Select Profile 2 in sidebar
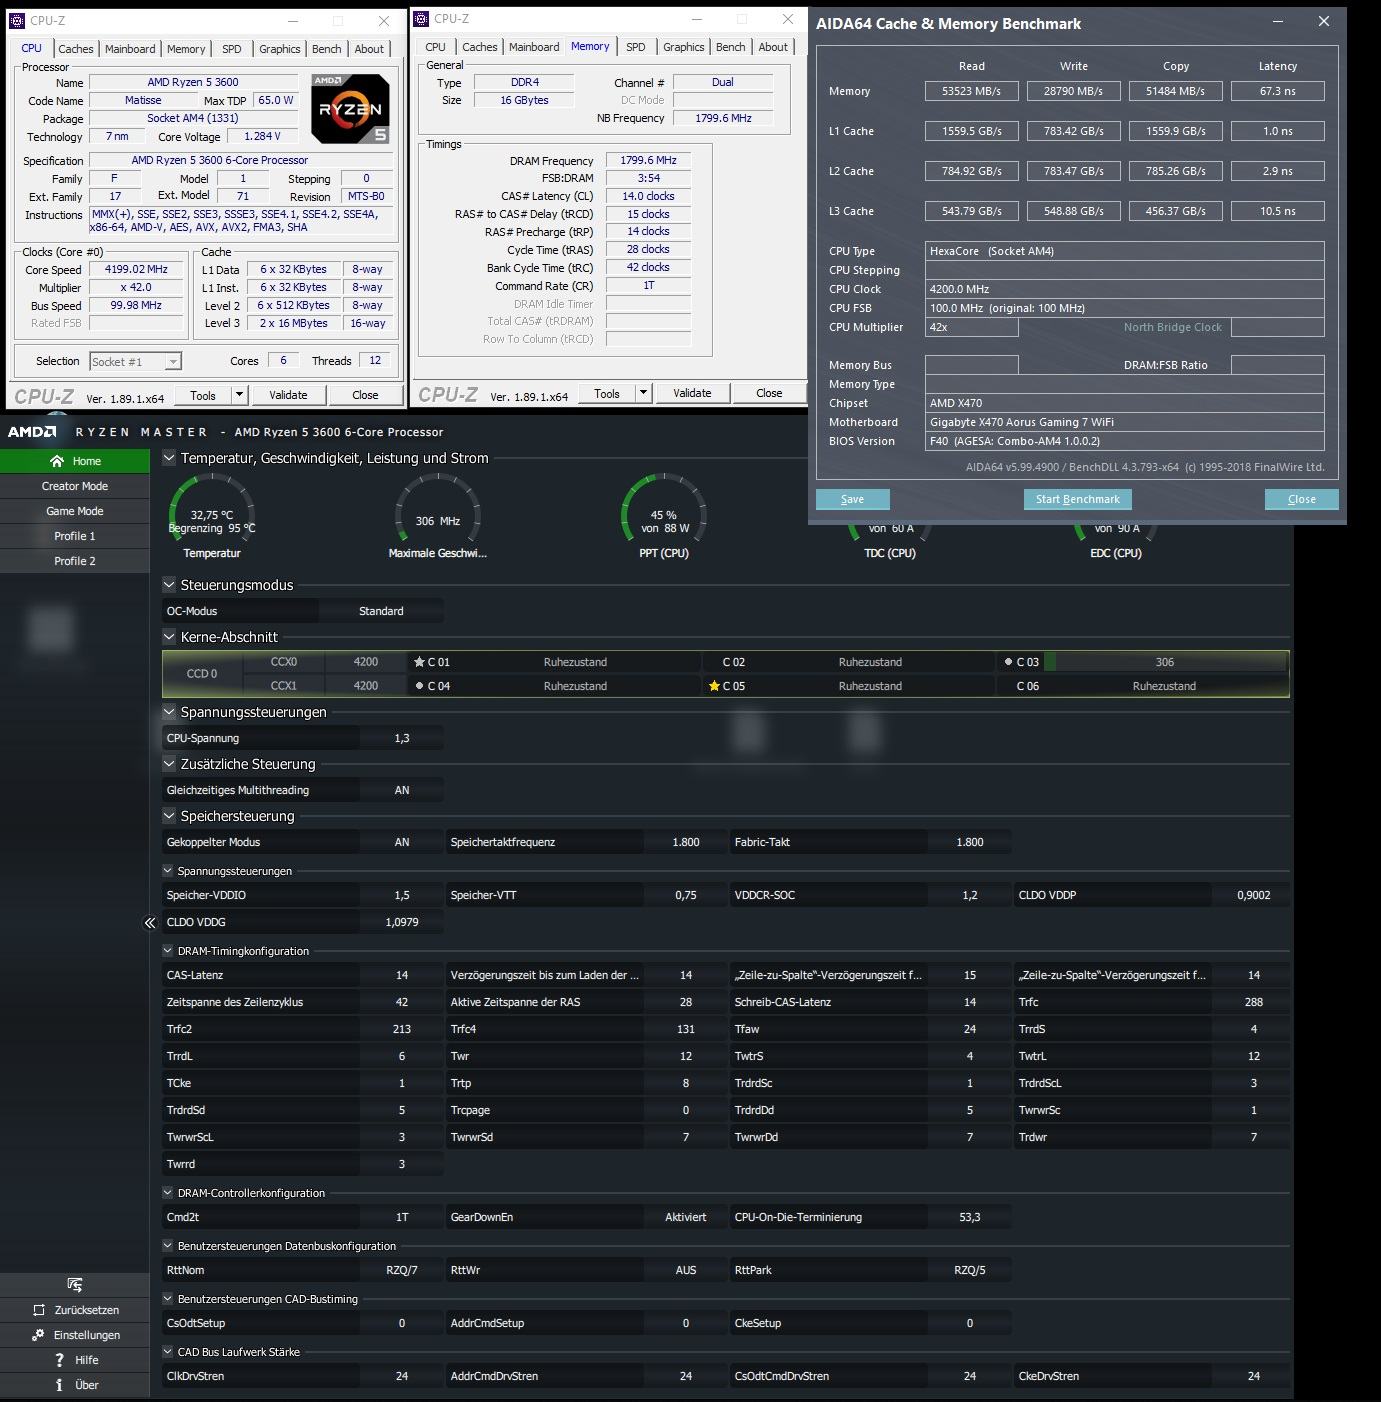This screenshot has width=1381, height=1402. [75, 561]
